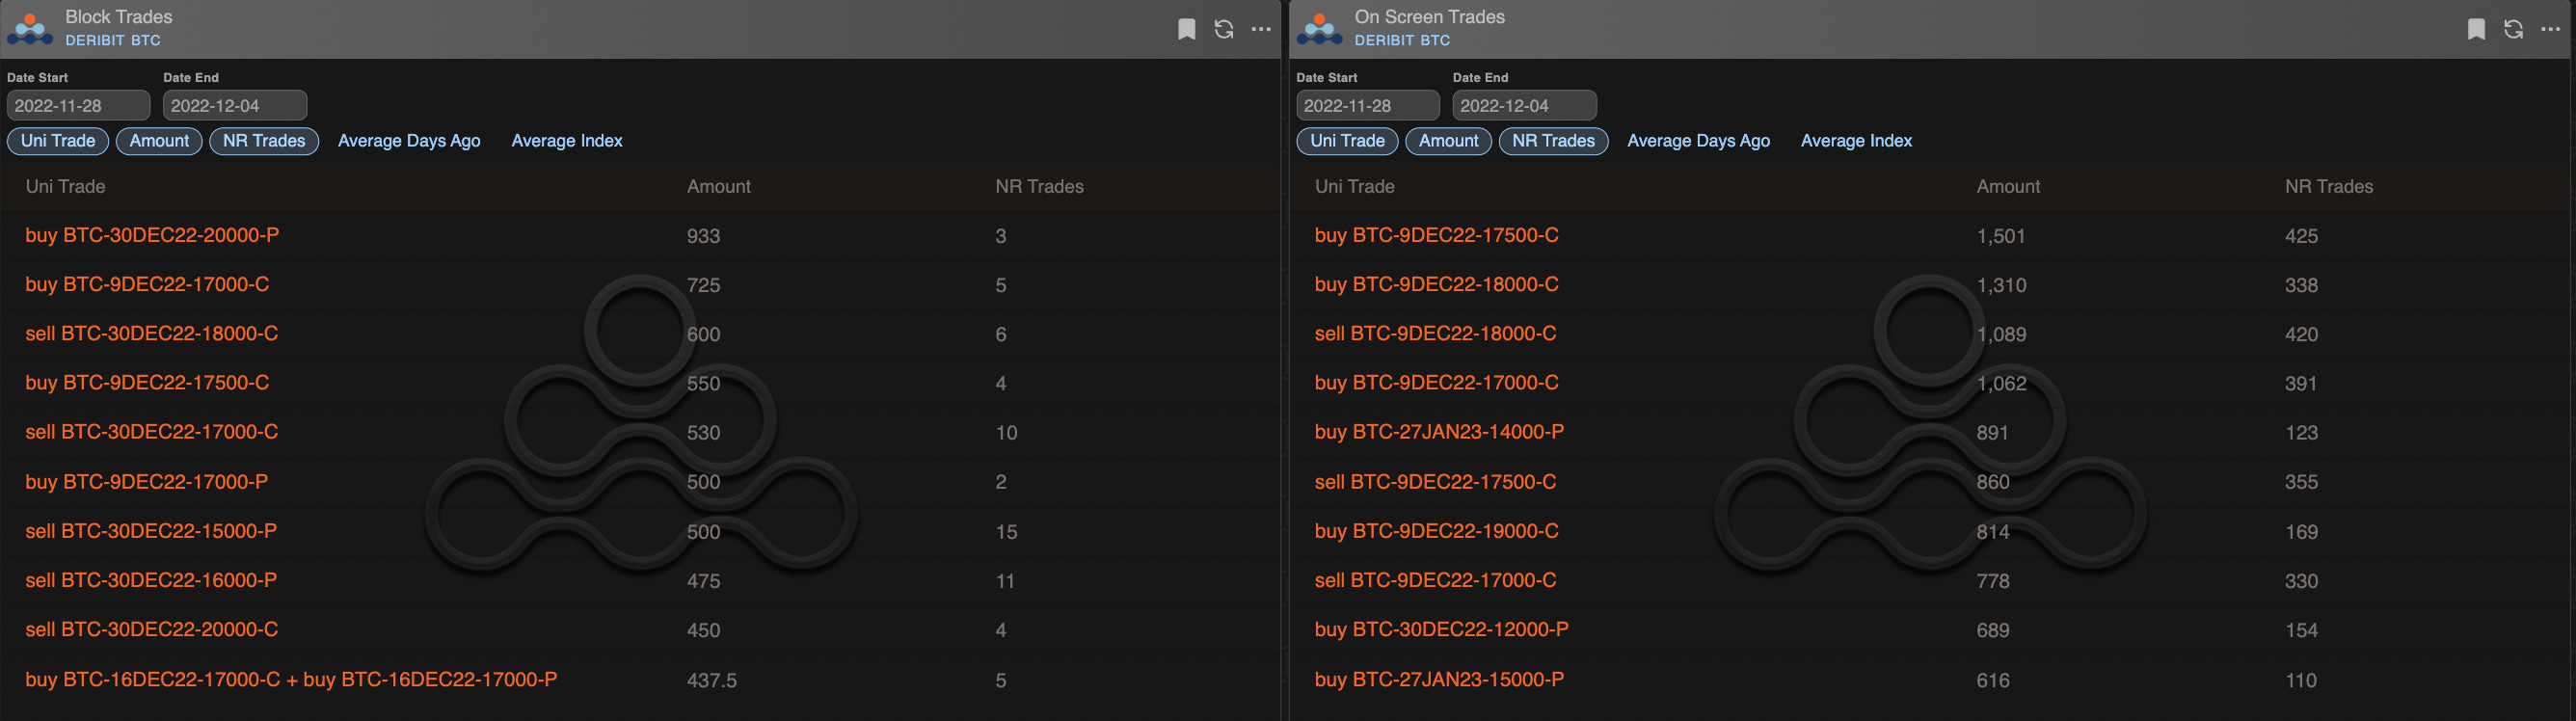Sort On Screen Trades by Uni Trade header
2576x721 pixels.
tap(1354, 186)
